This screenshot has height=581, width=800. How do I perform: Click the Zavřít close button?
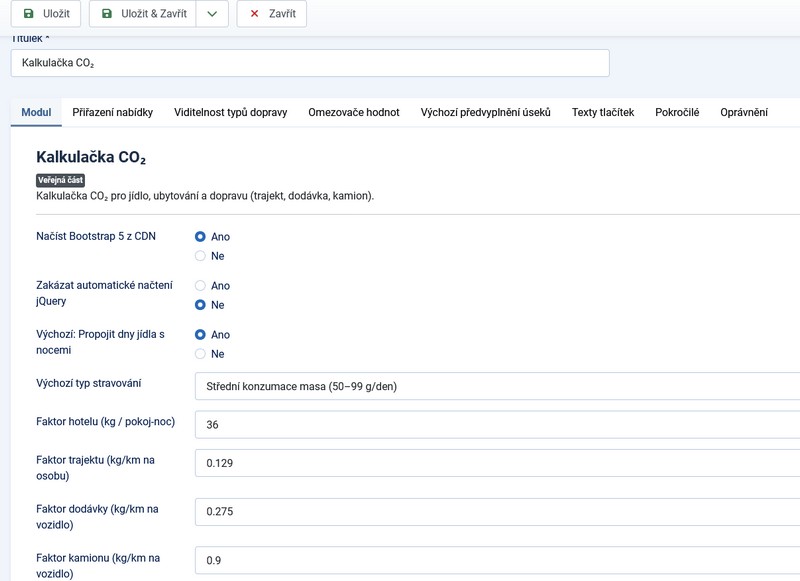click(271, 14)
